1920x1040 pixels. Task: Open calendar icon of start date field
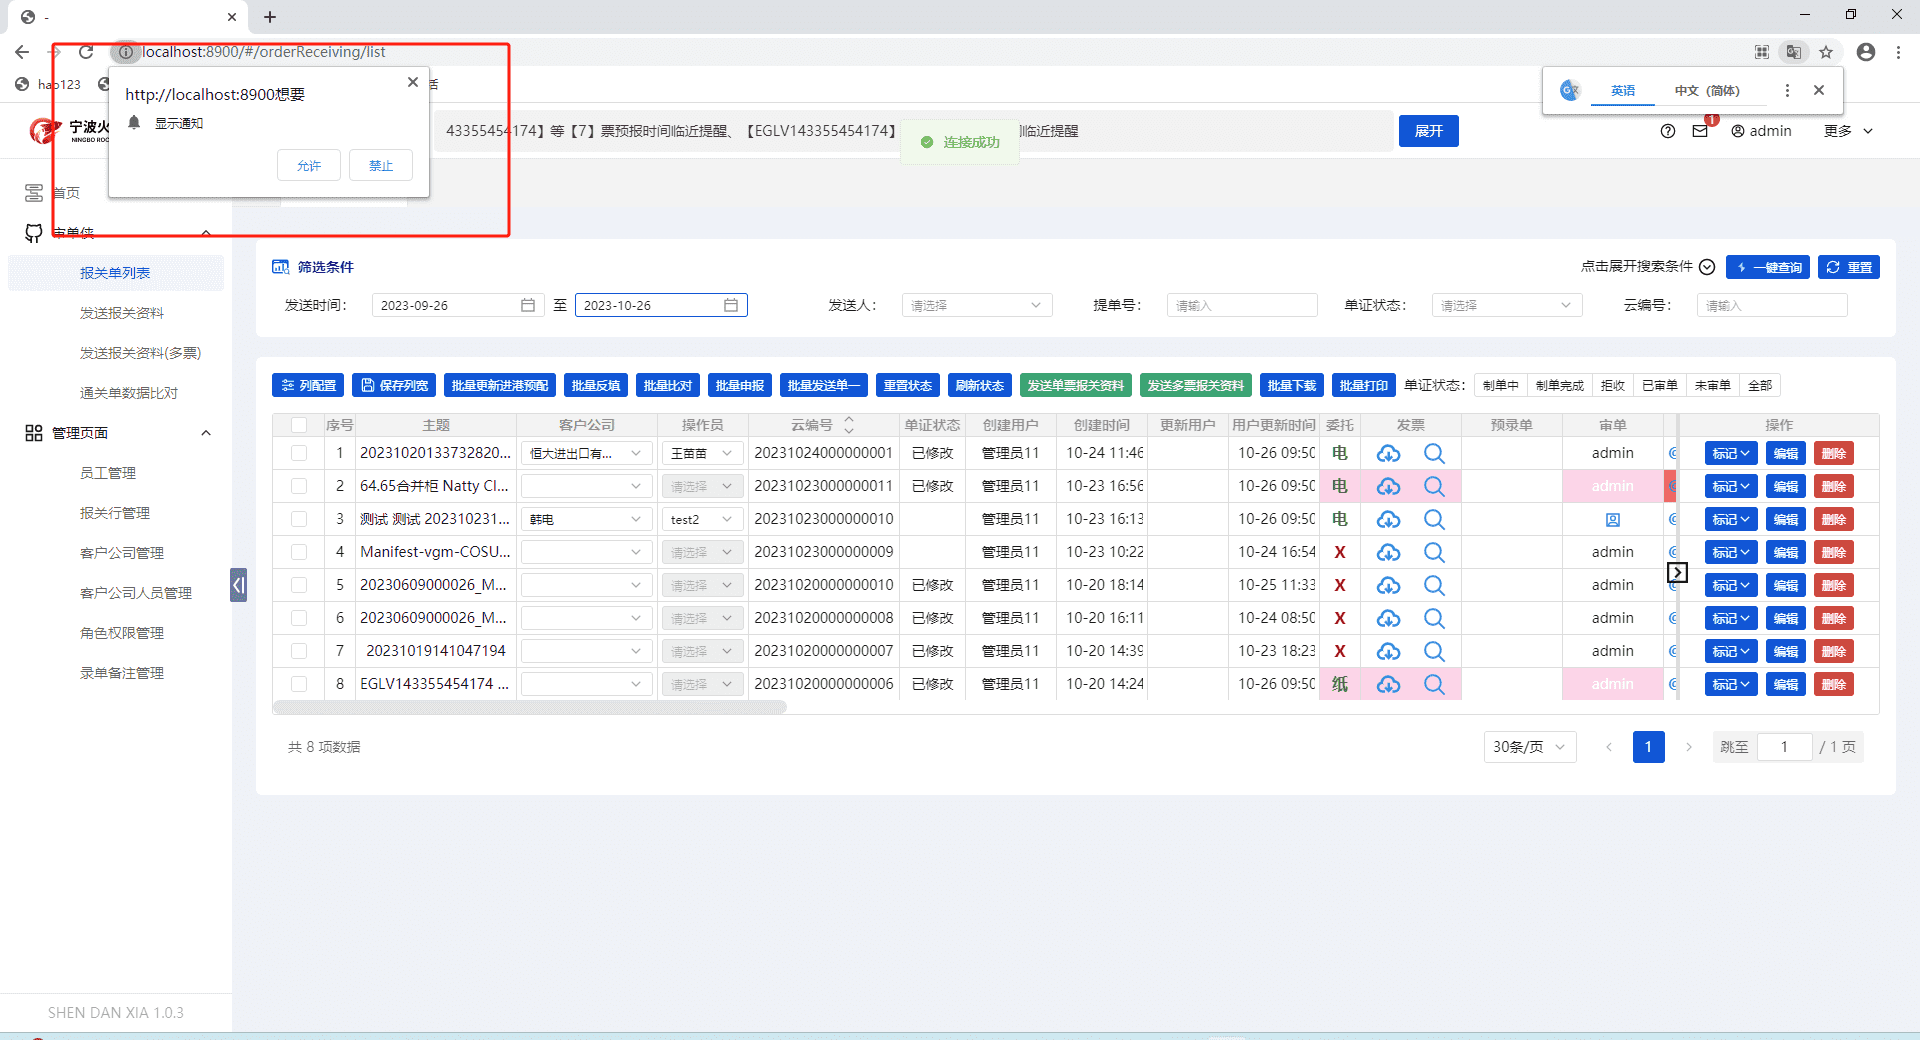(528, 305)
